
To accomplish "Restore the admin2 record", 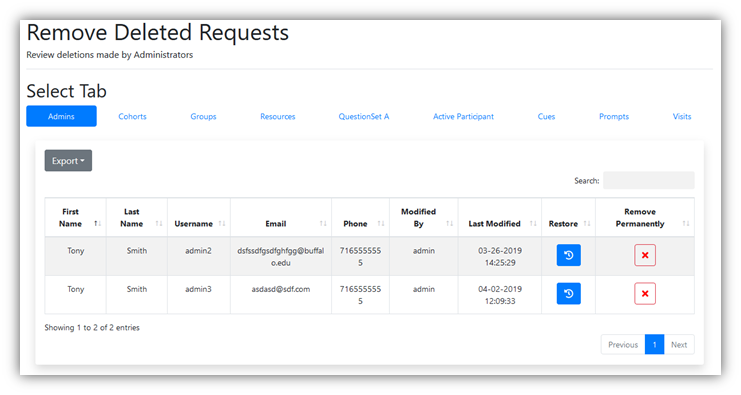I will (569, 255).
